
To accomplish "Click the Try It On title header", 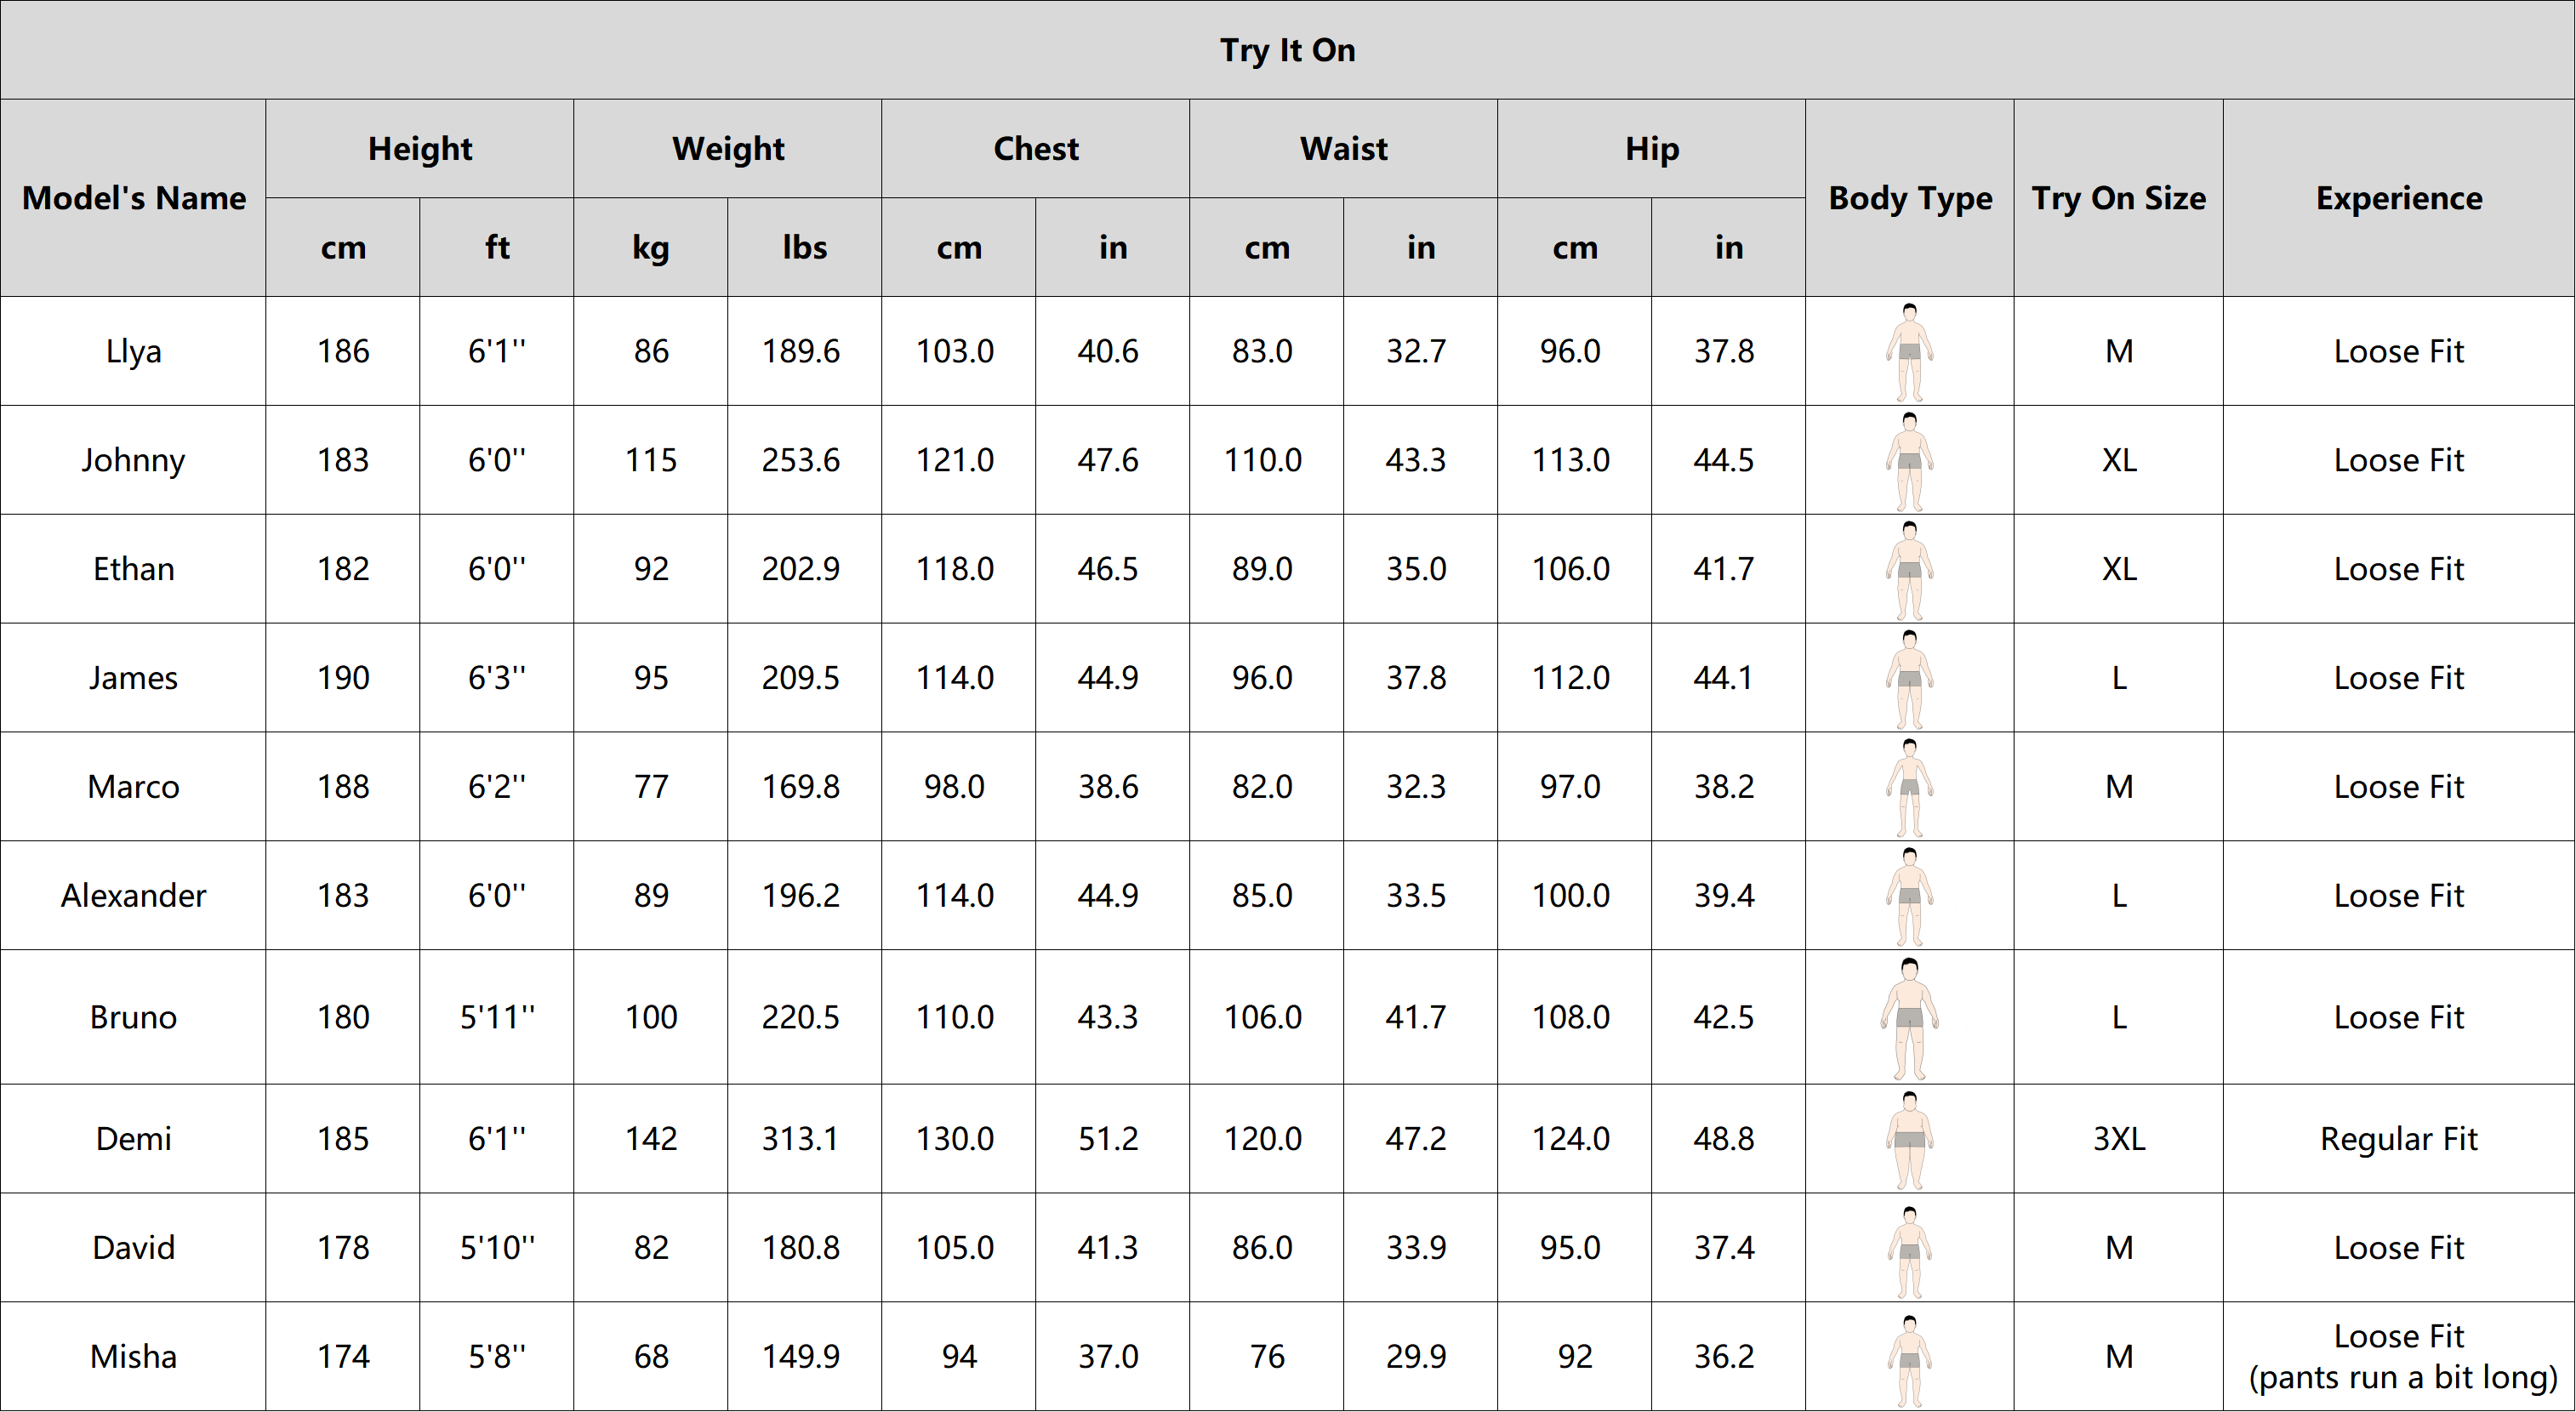I will click(1287, 50).
